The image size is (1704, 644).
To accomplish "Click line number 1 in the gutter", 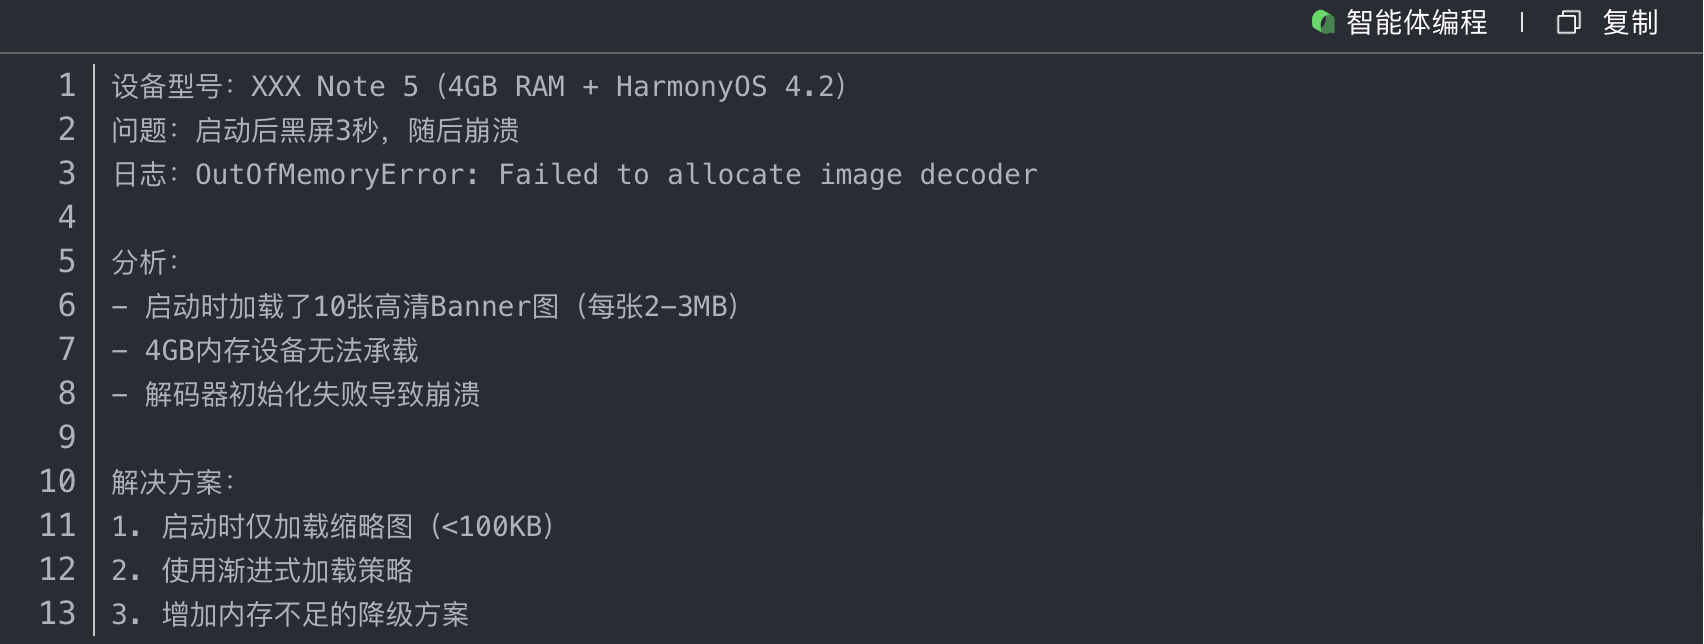I will pos(66,86).
